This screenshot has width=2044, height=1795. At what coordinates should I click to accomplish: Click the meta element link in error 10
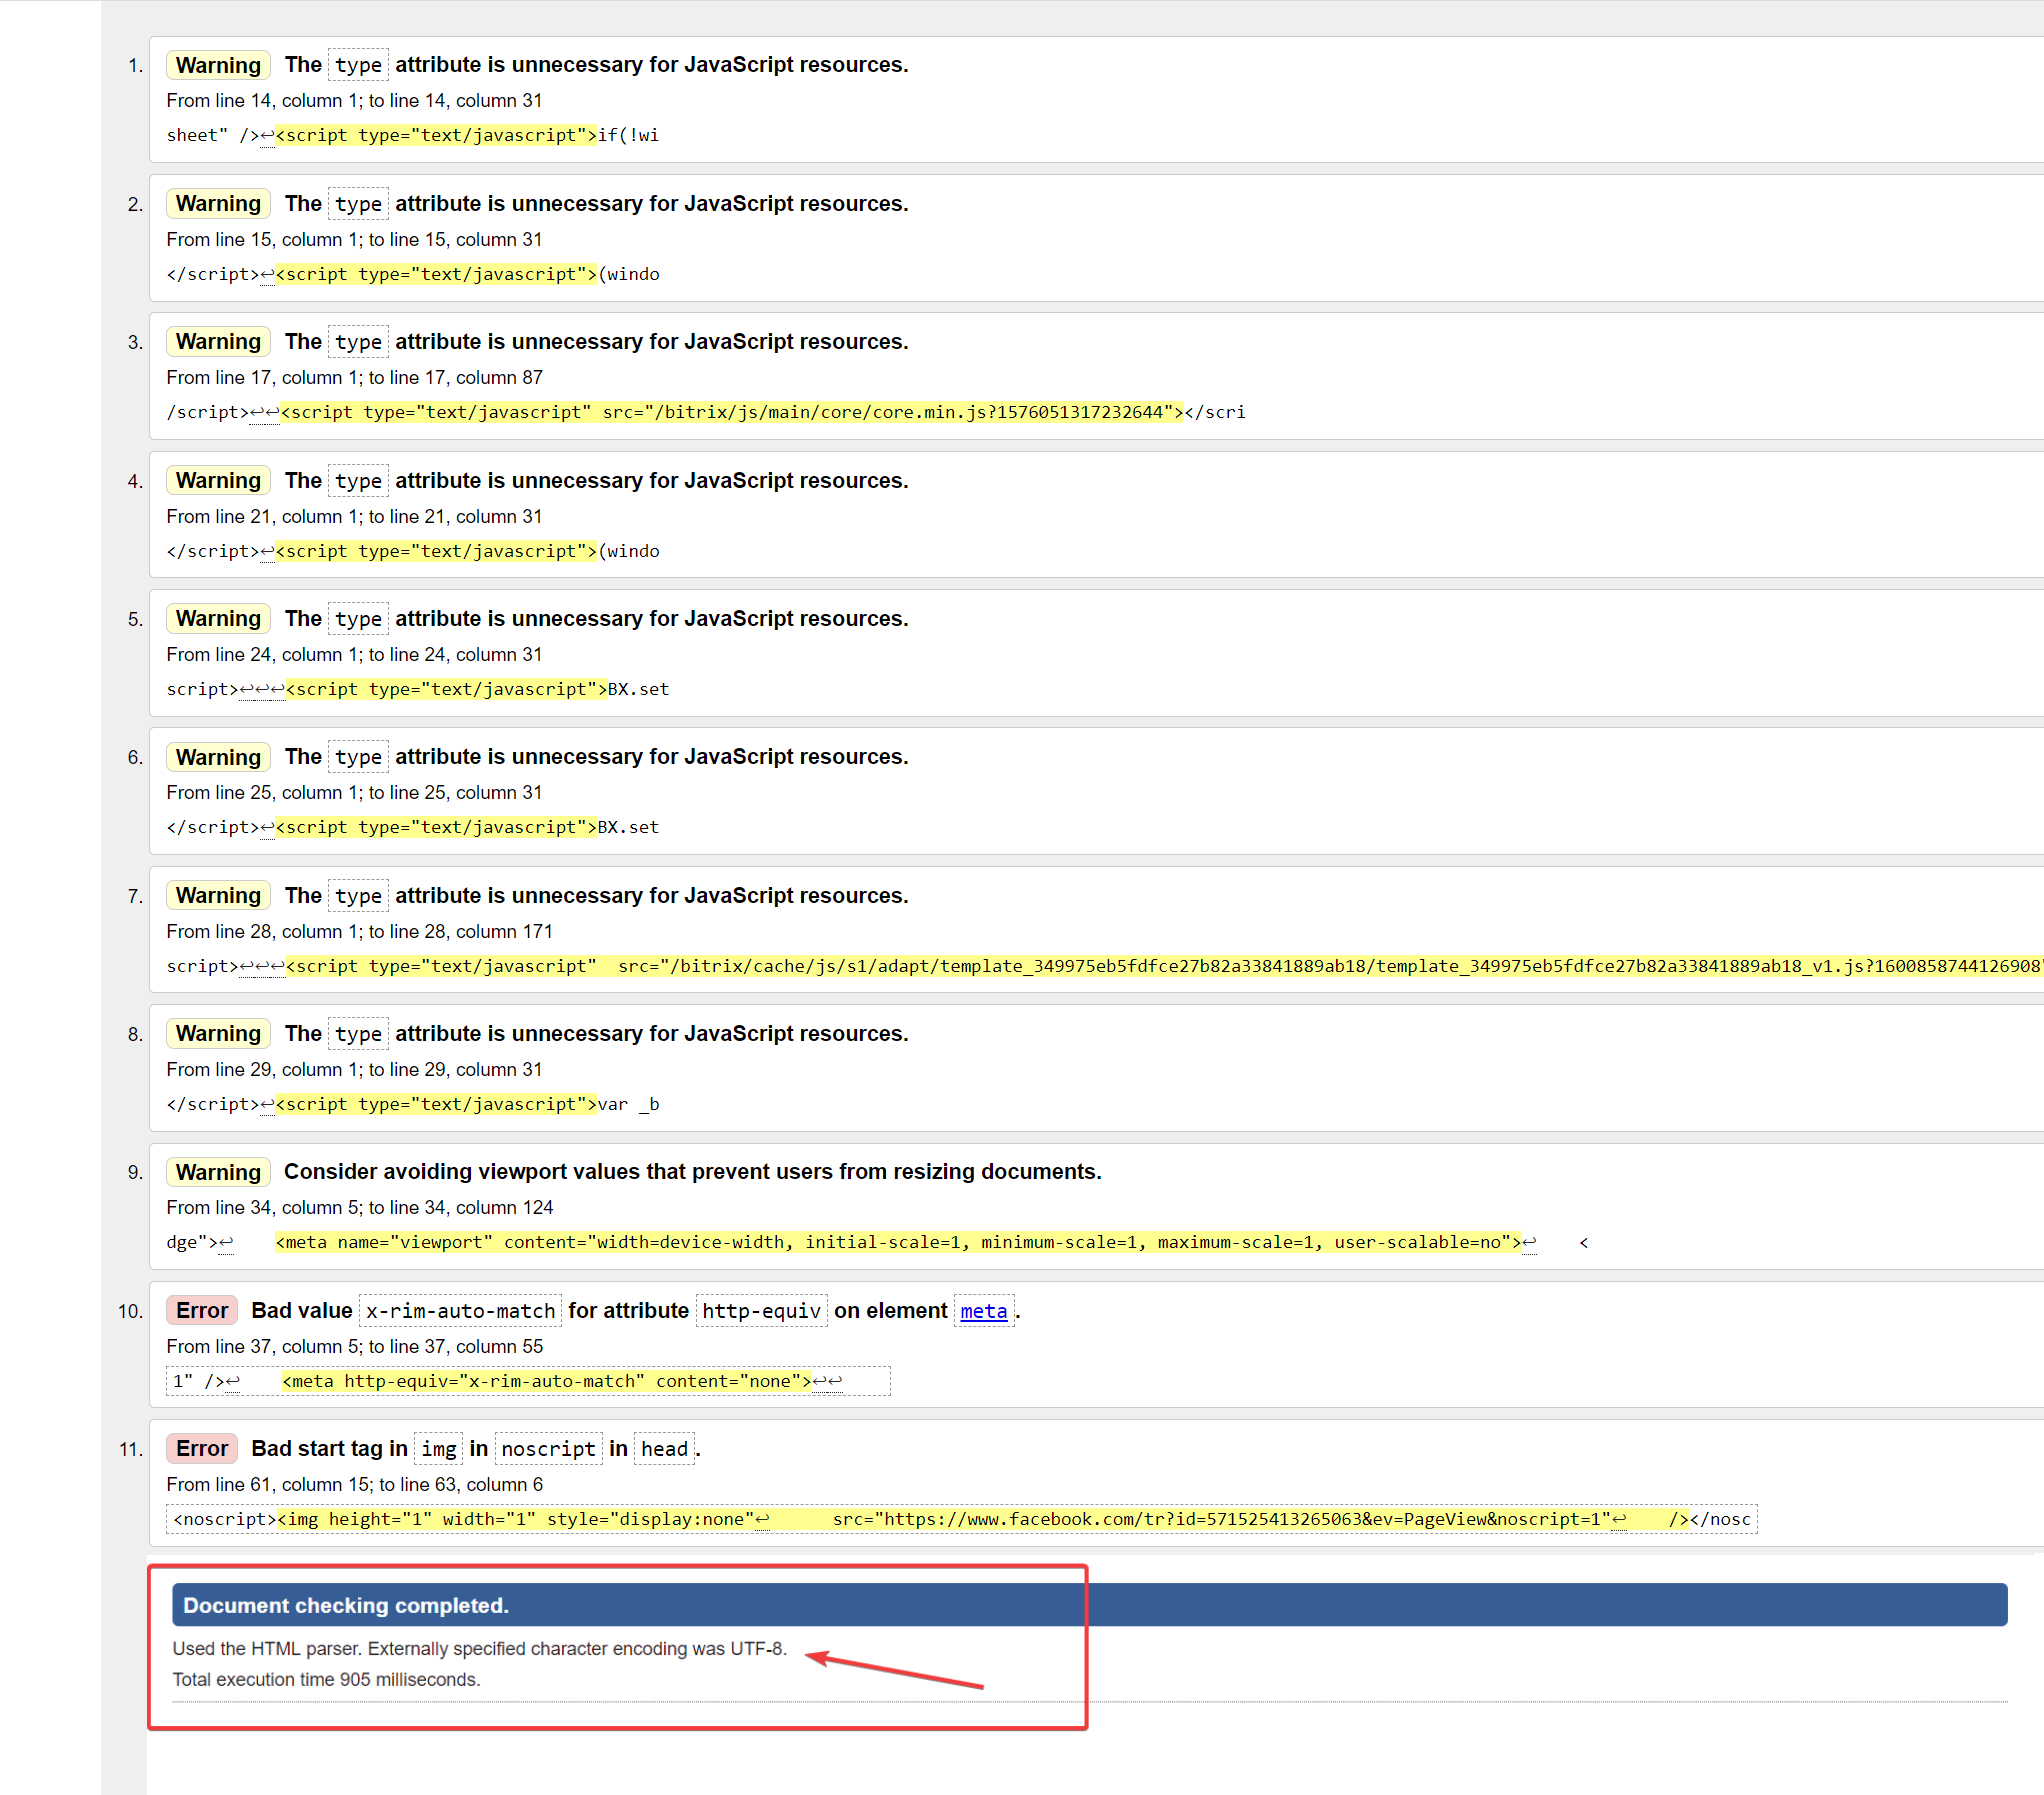click(983, 1311)
